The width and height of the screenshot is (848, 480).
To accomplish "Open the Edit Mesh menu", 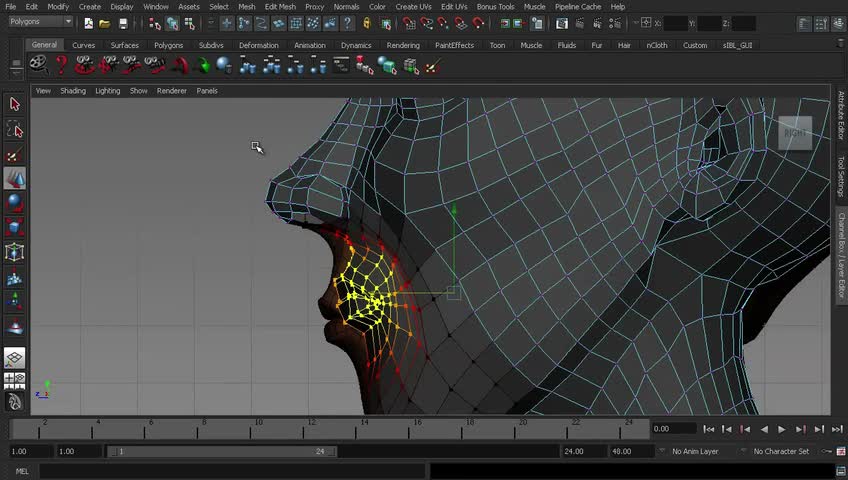I will (280, 7).
